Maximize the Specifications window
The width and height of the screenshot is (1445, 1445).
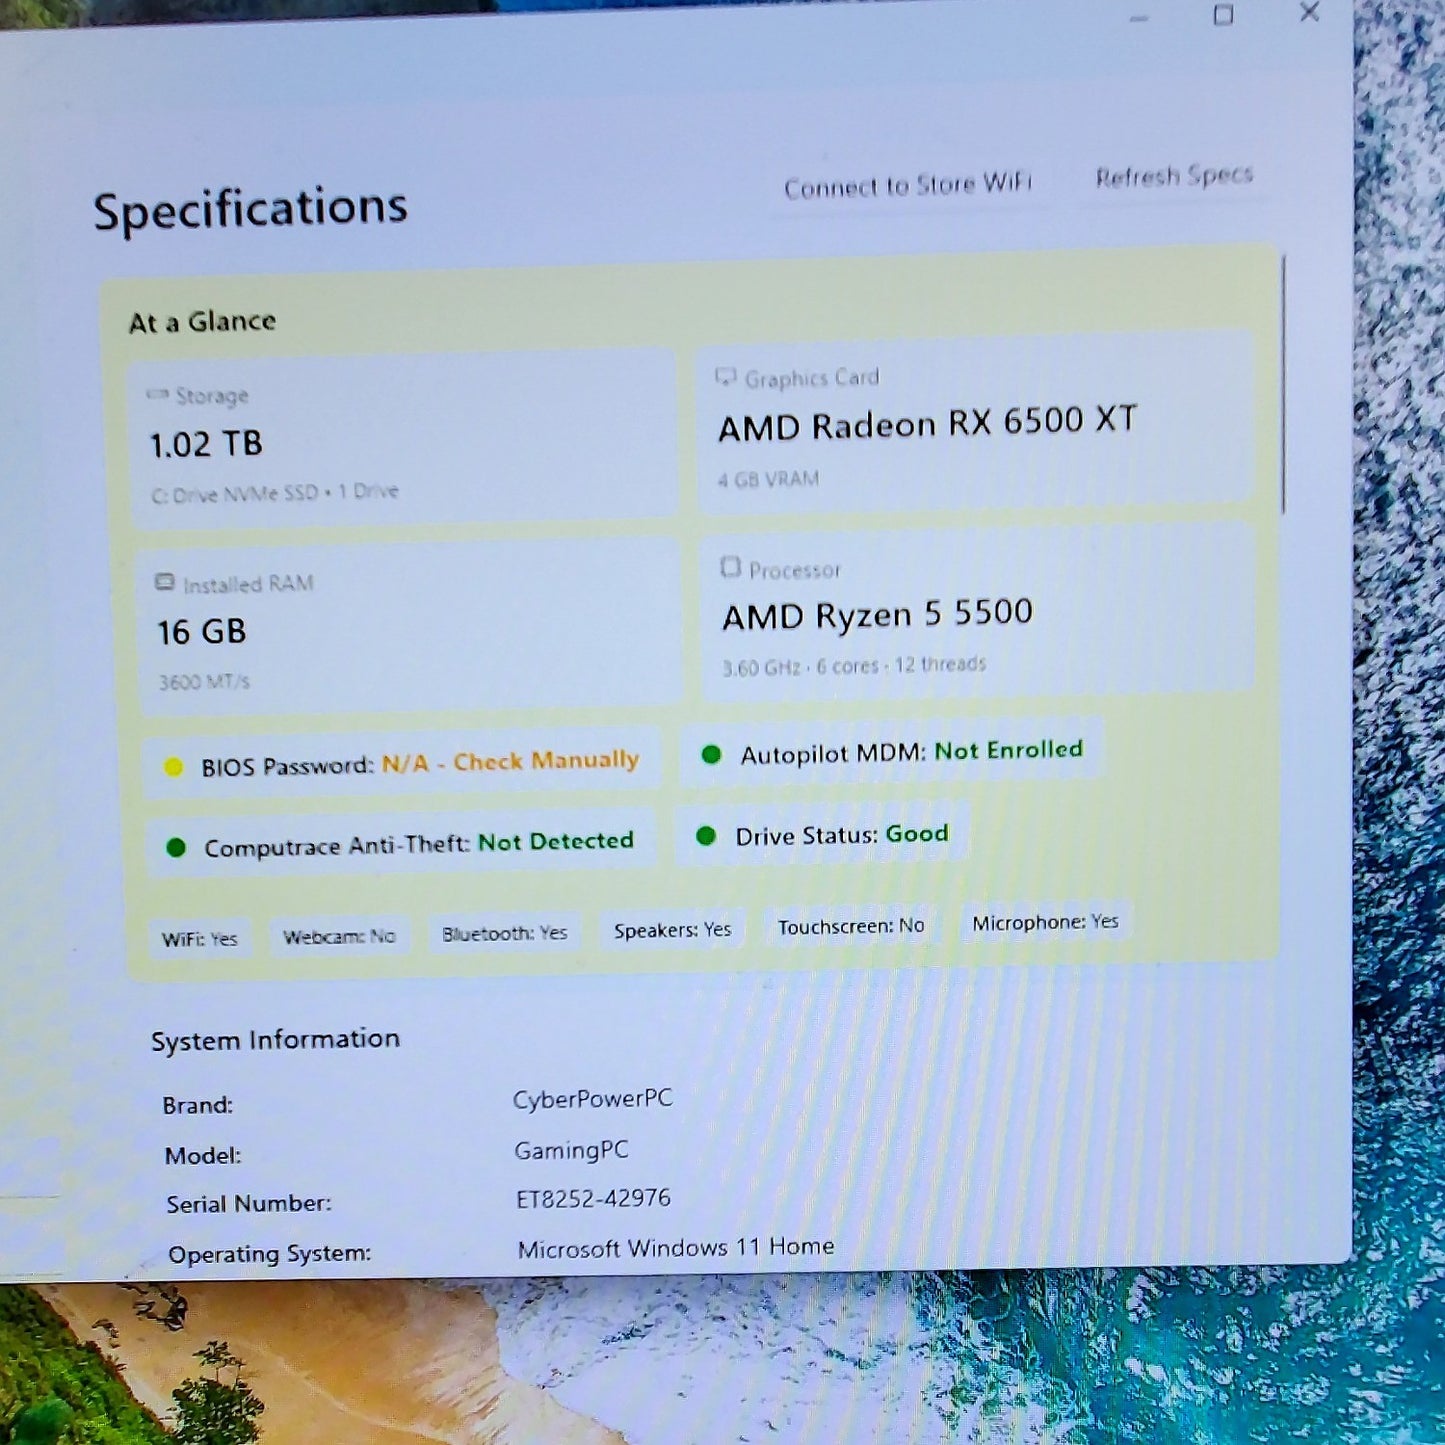(x=1223, y=15)
